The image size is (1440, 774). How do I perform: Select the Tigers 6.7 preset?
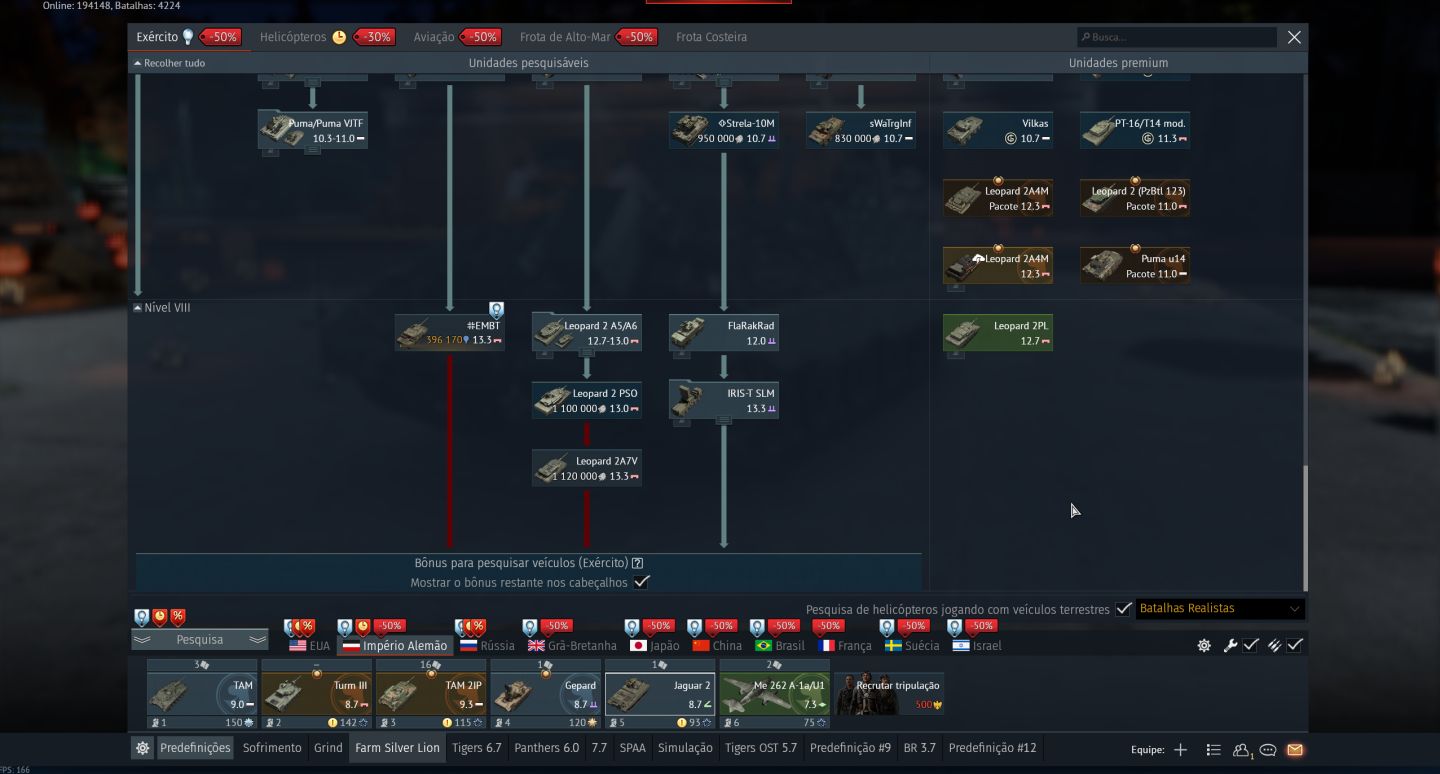(x=477, y=748)
